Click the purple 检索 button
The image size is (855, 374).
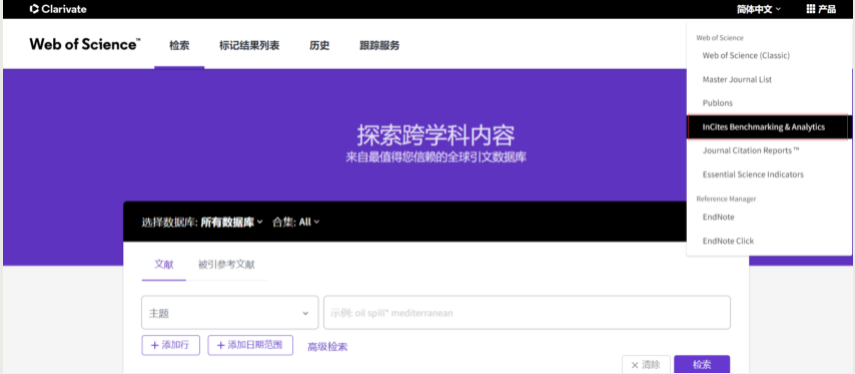[x=702, y=365]
